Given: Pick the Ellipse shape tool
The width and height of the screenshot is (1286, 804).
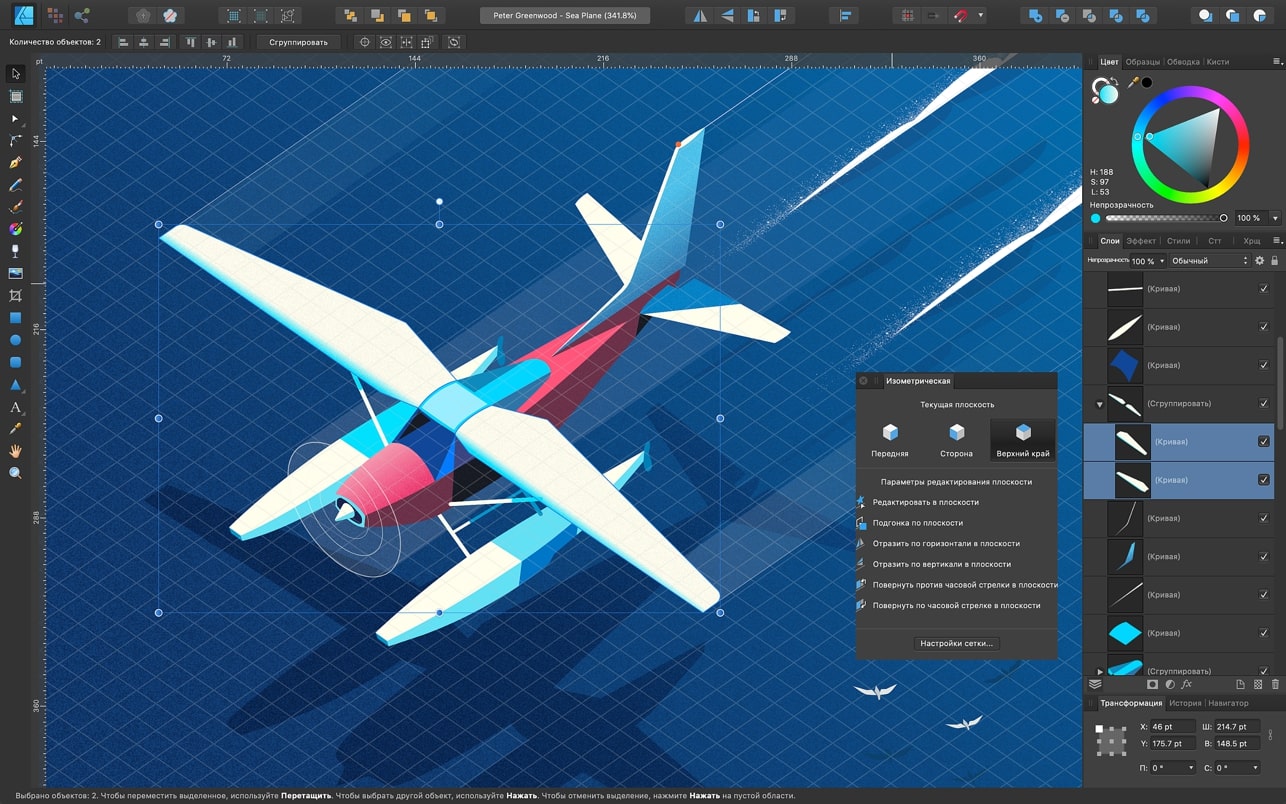Looking at the screenshot, I should point(15,340).
